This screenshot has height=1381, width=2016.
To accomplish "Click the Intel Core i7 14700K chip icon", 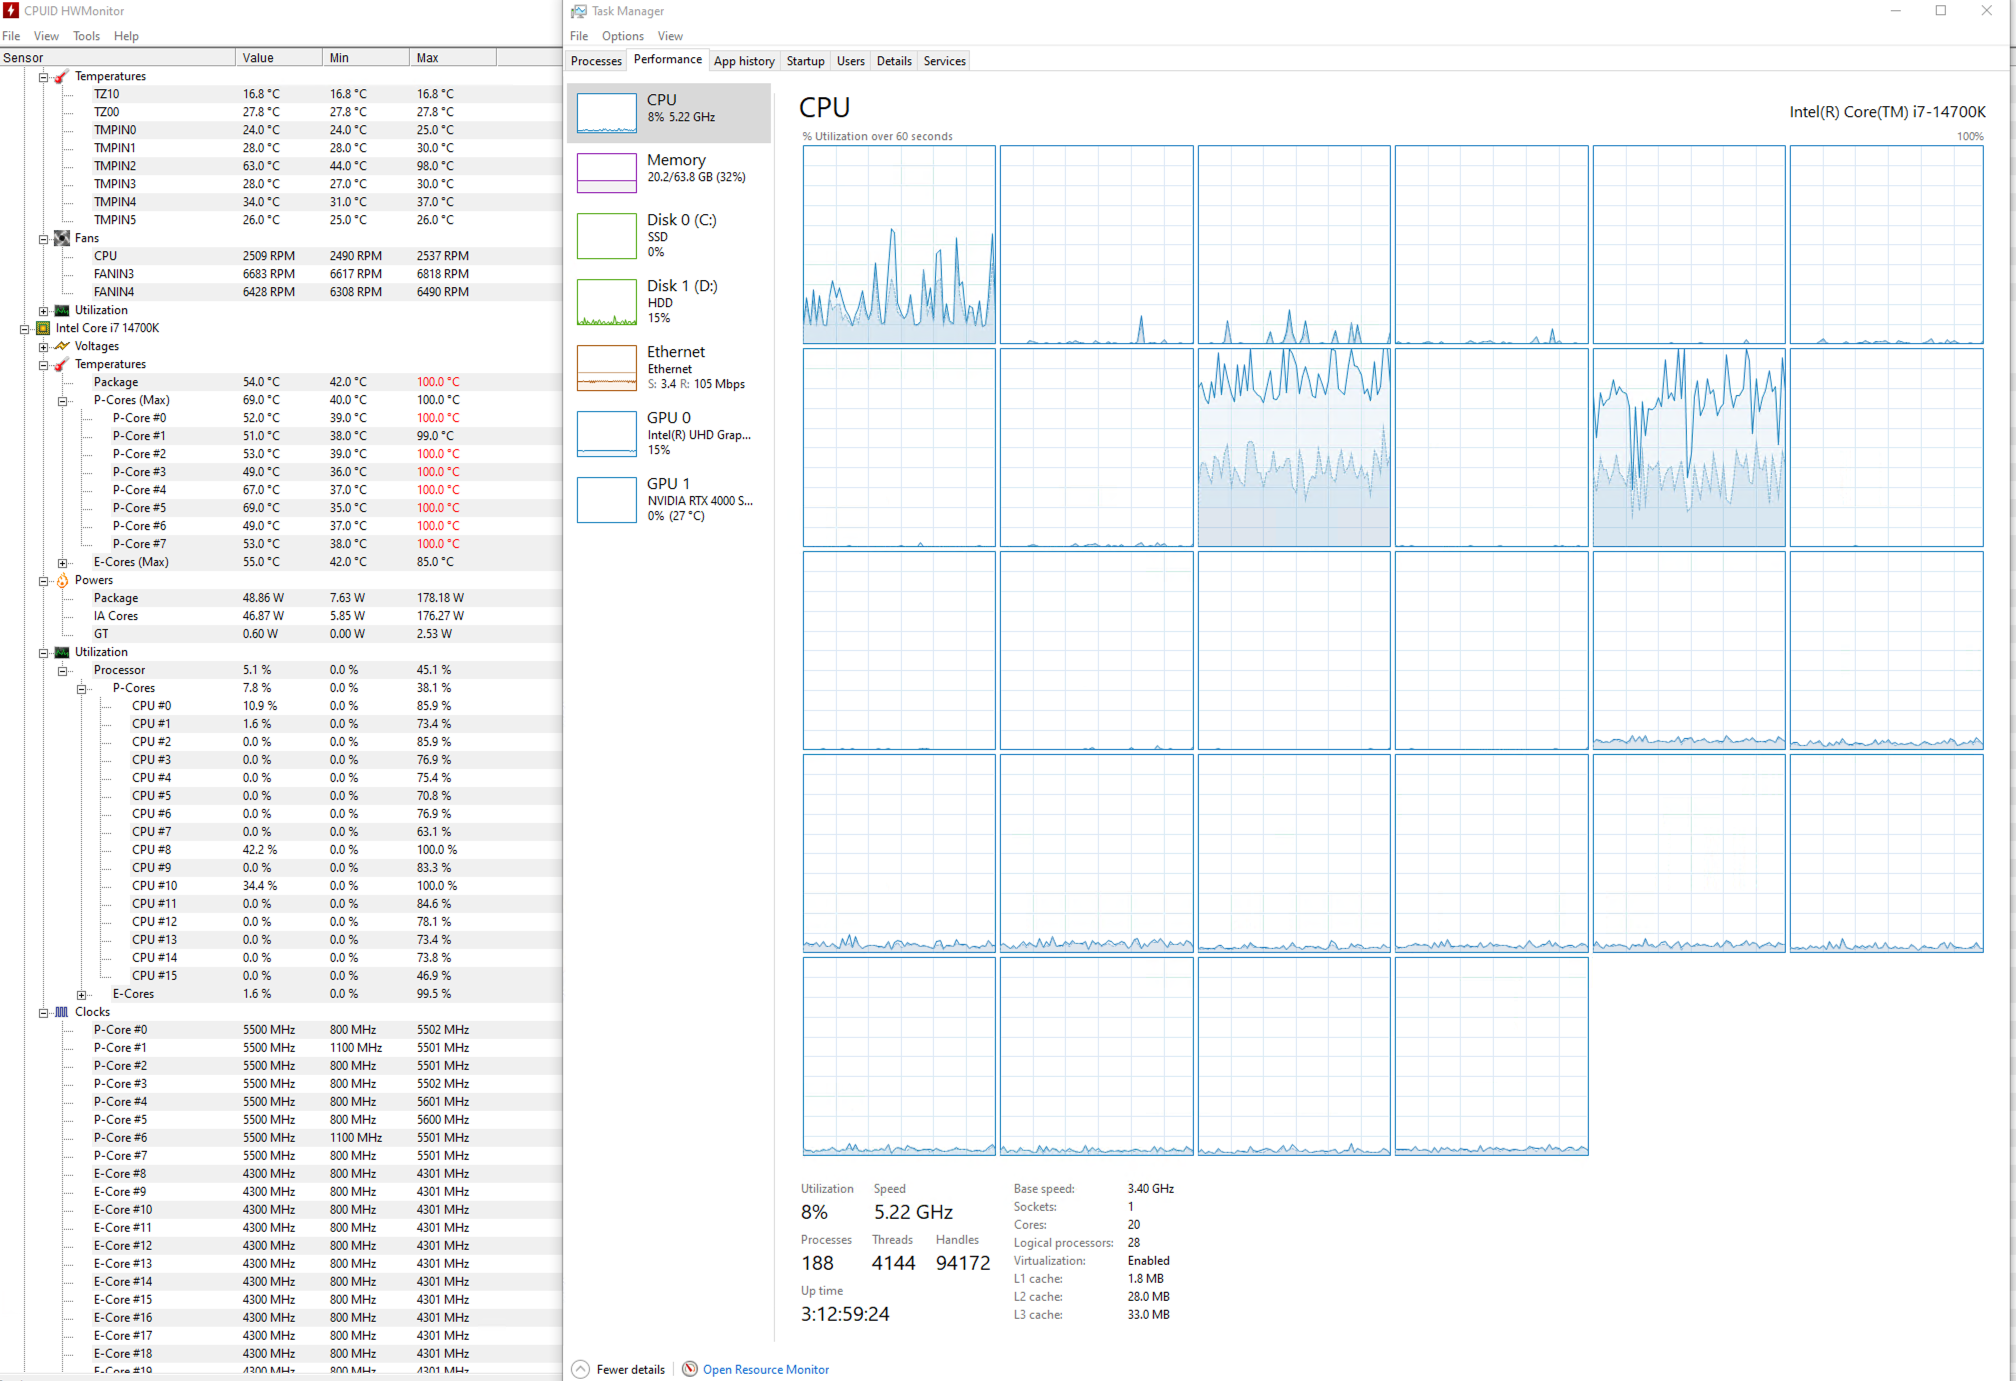I will tap(43, 328).
